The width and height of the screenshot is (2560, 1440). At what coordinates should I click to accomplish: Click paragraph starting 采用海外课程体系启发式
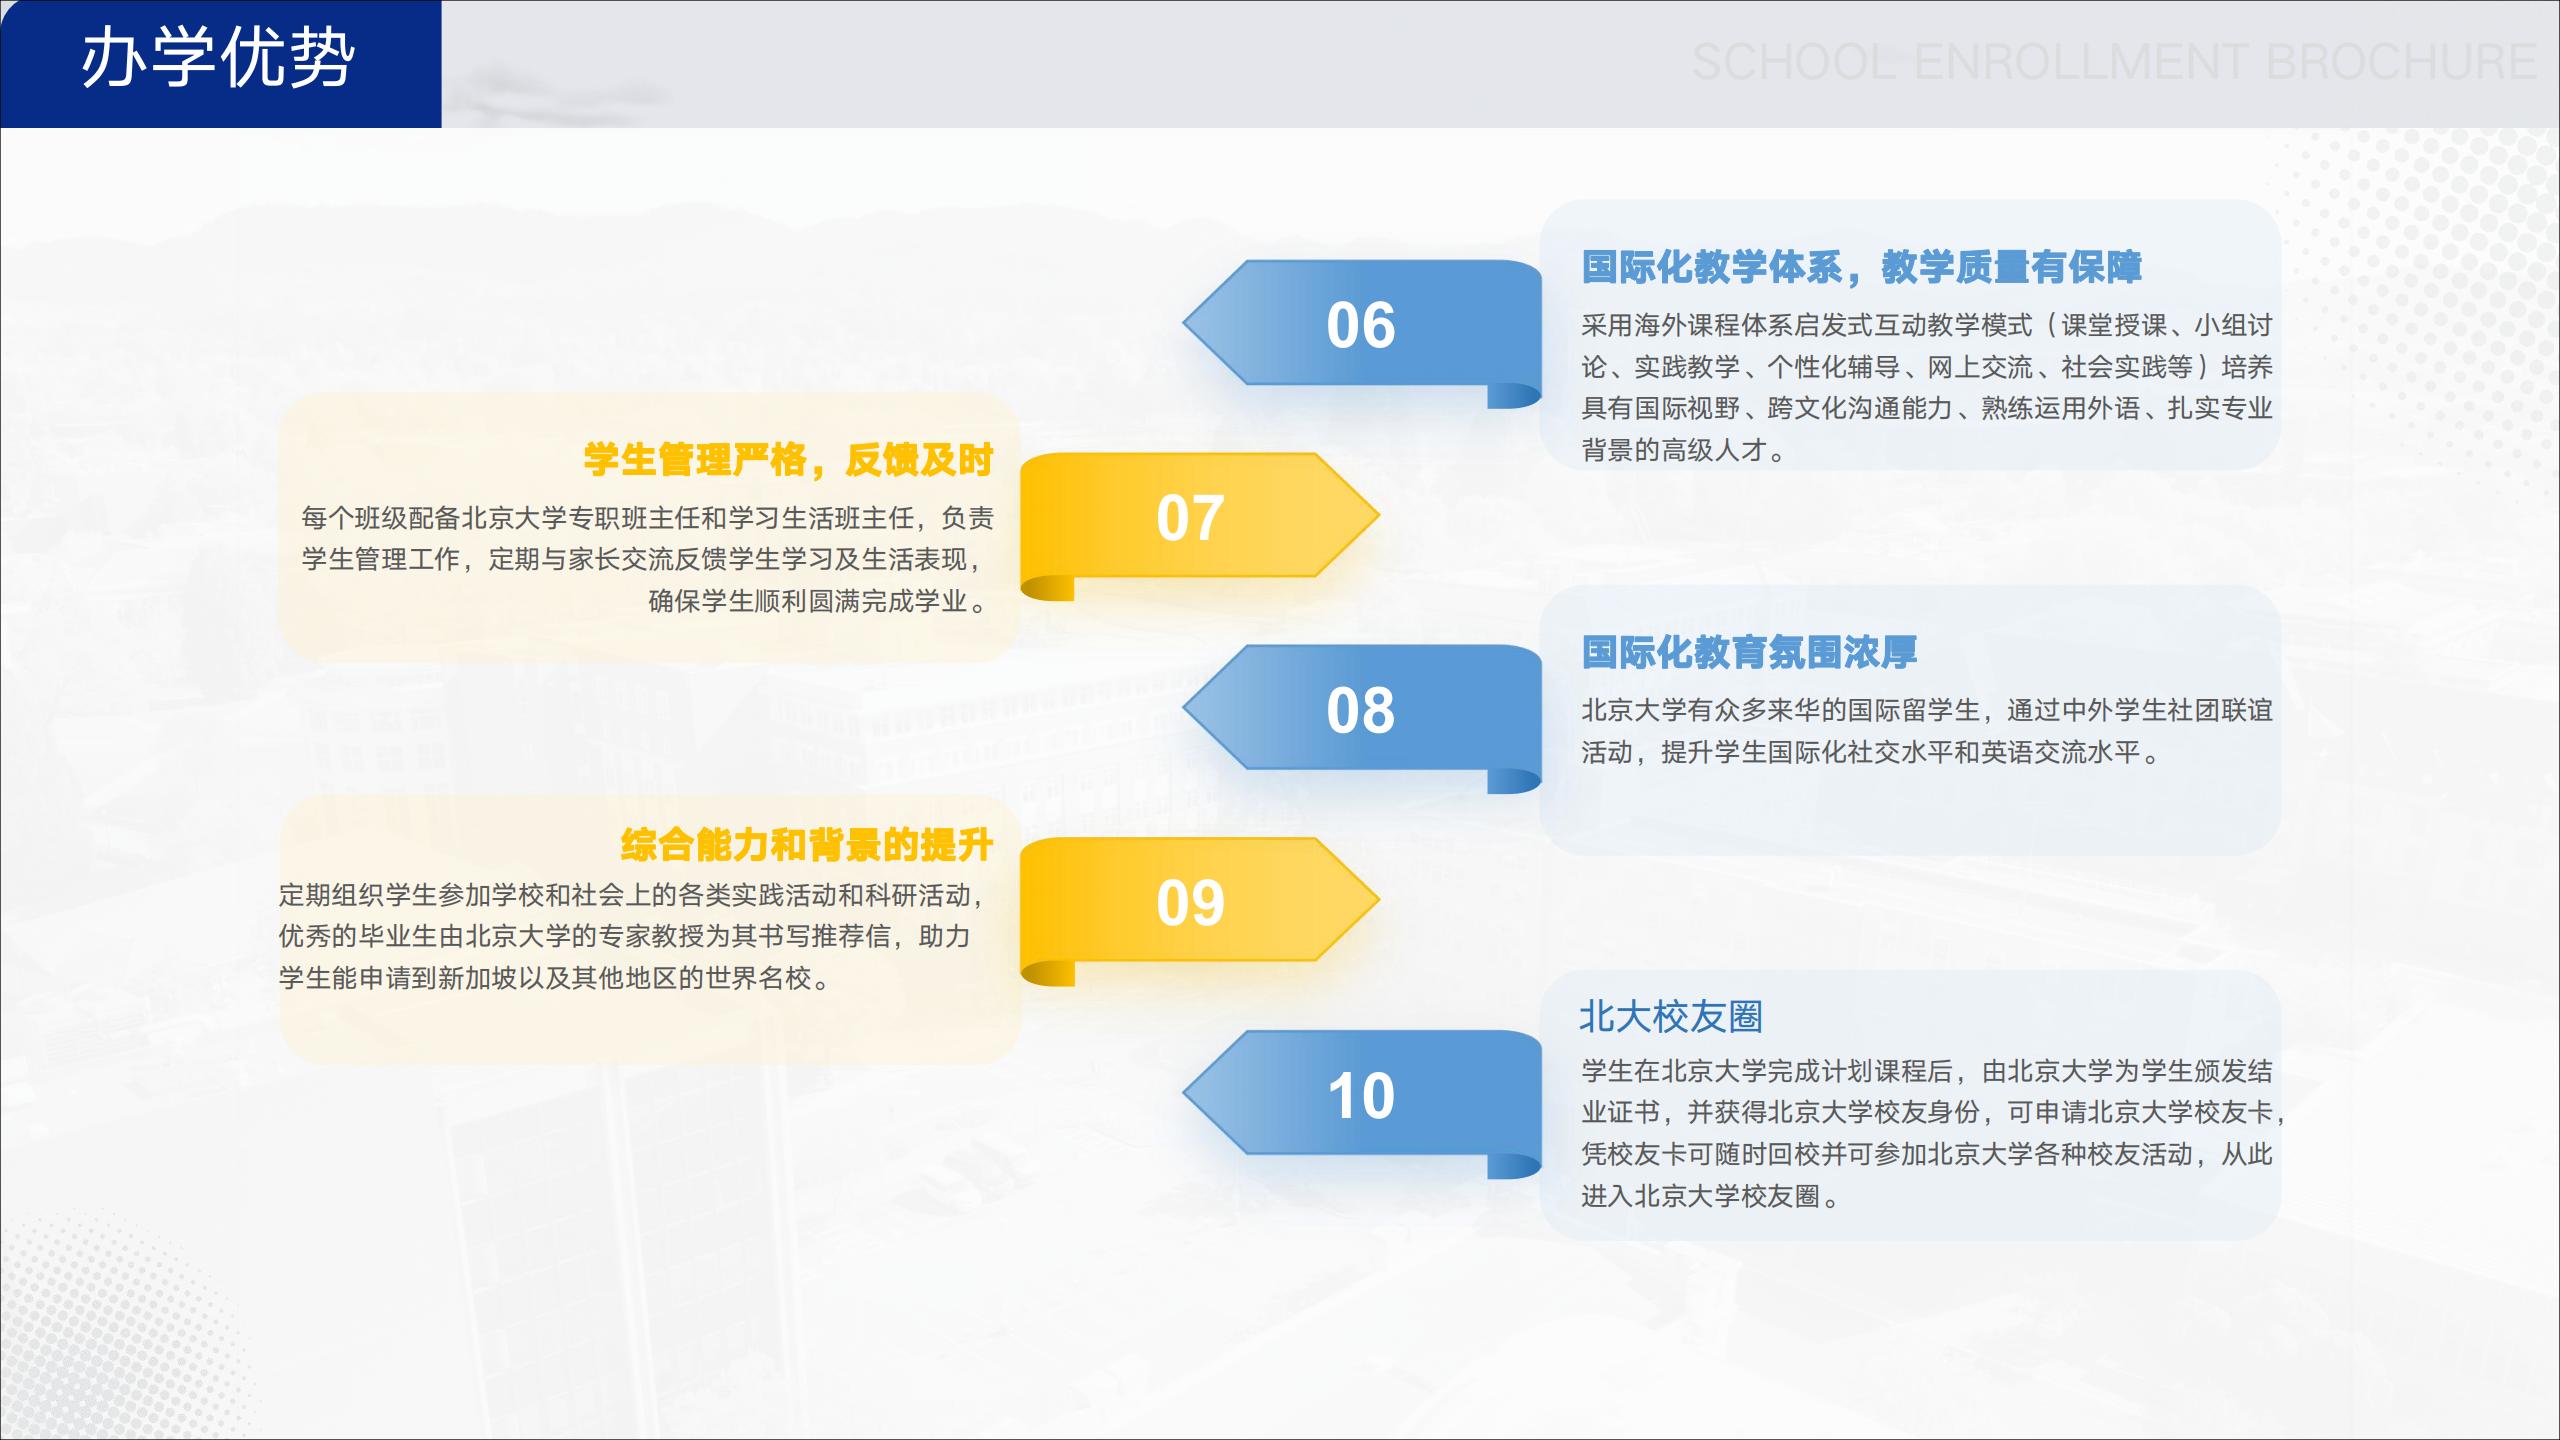point(1927,388)
